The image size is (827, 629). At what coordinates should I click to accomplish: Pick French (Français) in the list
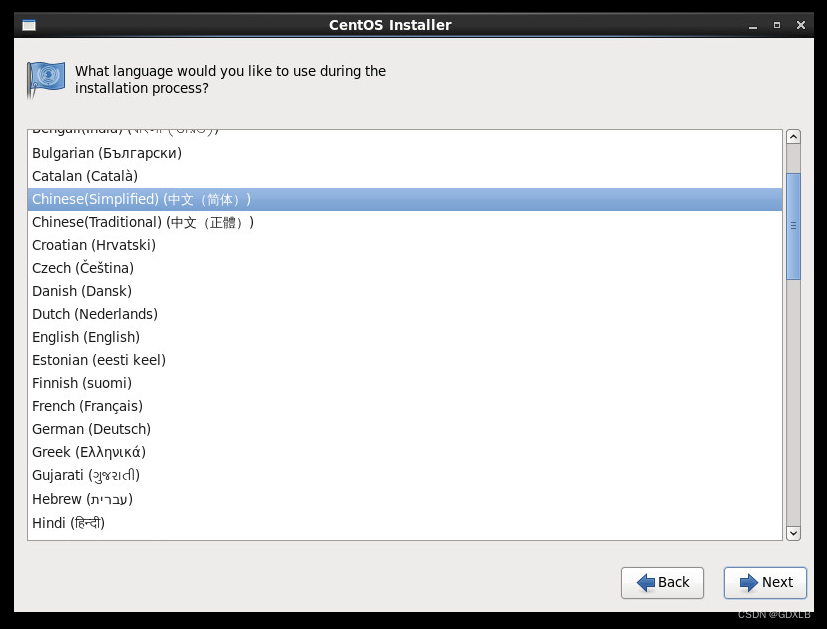click(87, 406)
